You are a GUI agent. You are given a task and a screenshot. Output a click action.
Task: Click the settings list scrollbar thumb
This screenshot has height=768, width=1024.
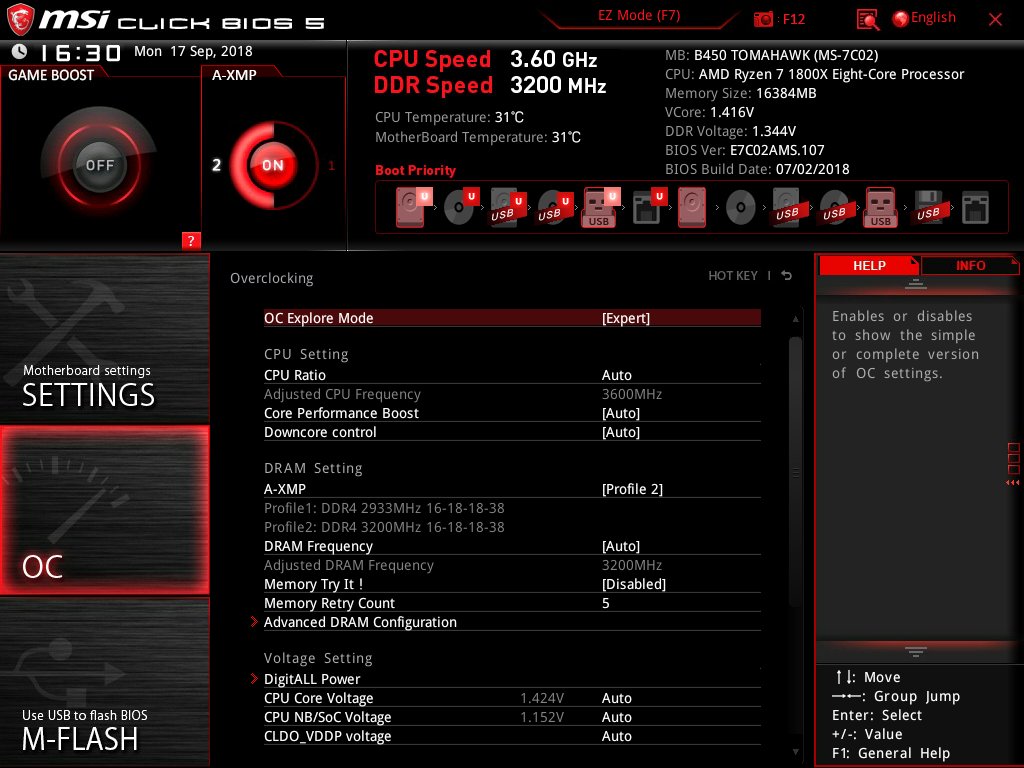[795, 472]
